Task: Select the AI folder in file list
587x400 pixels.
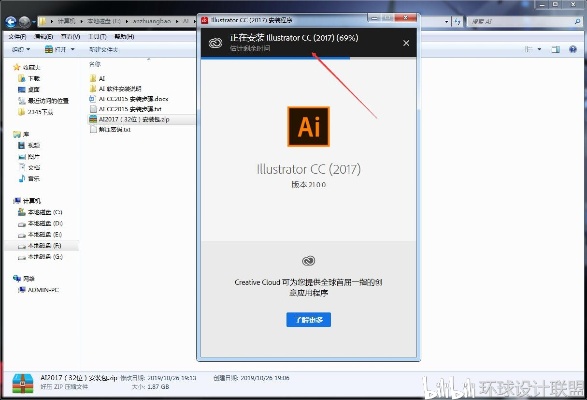Action: [x=97, y=78]
